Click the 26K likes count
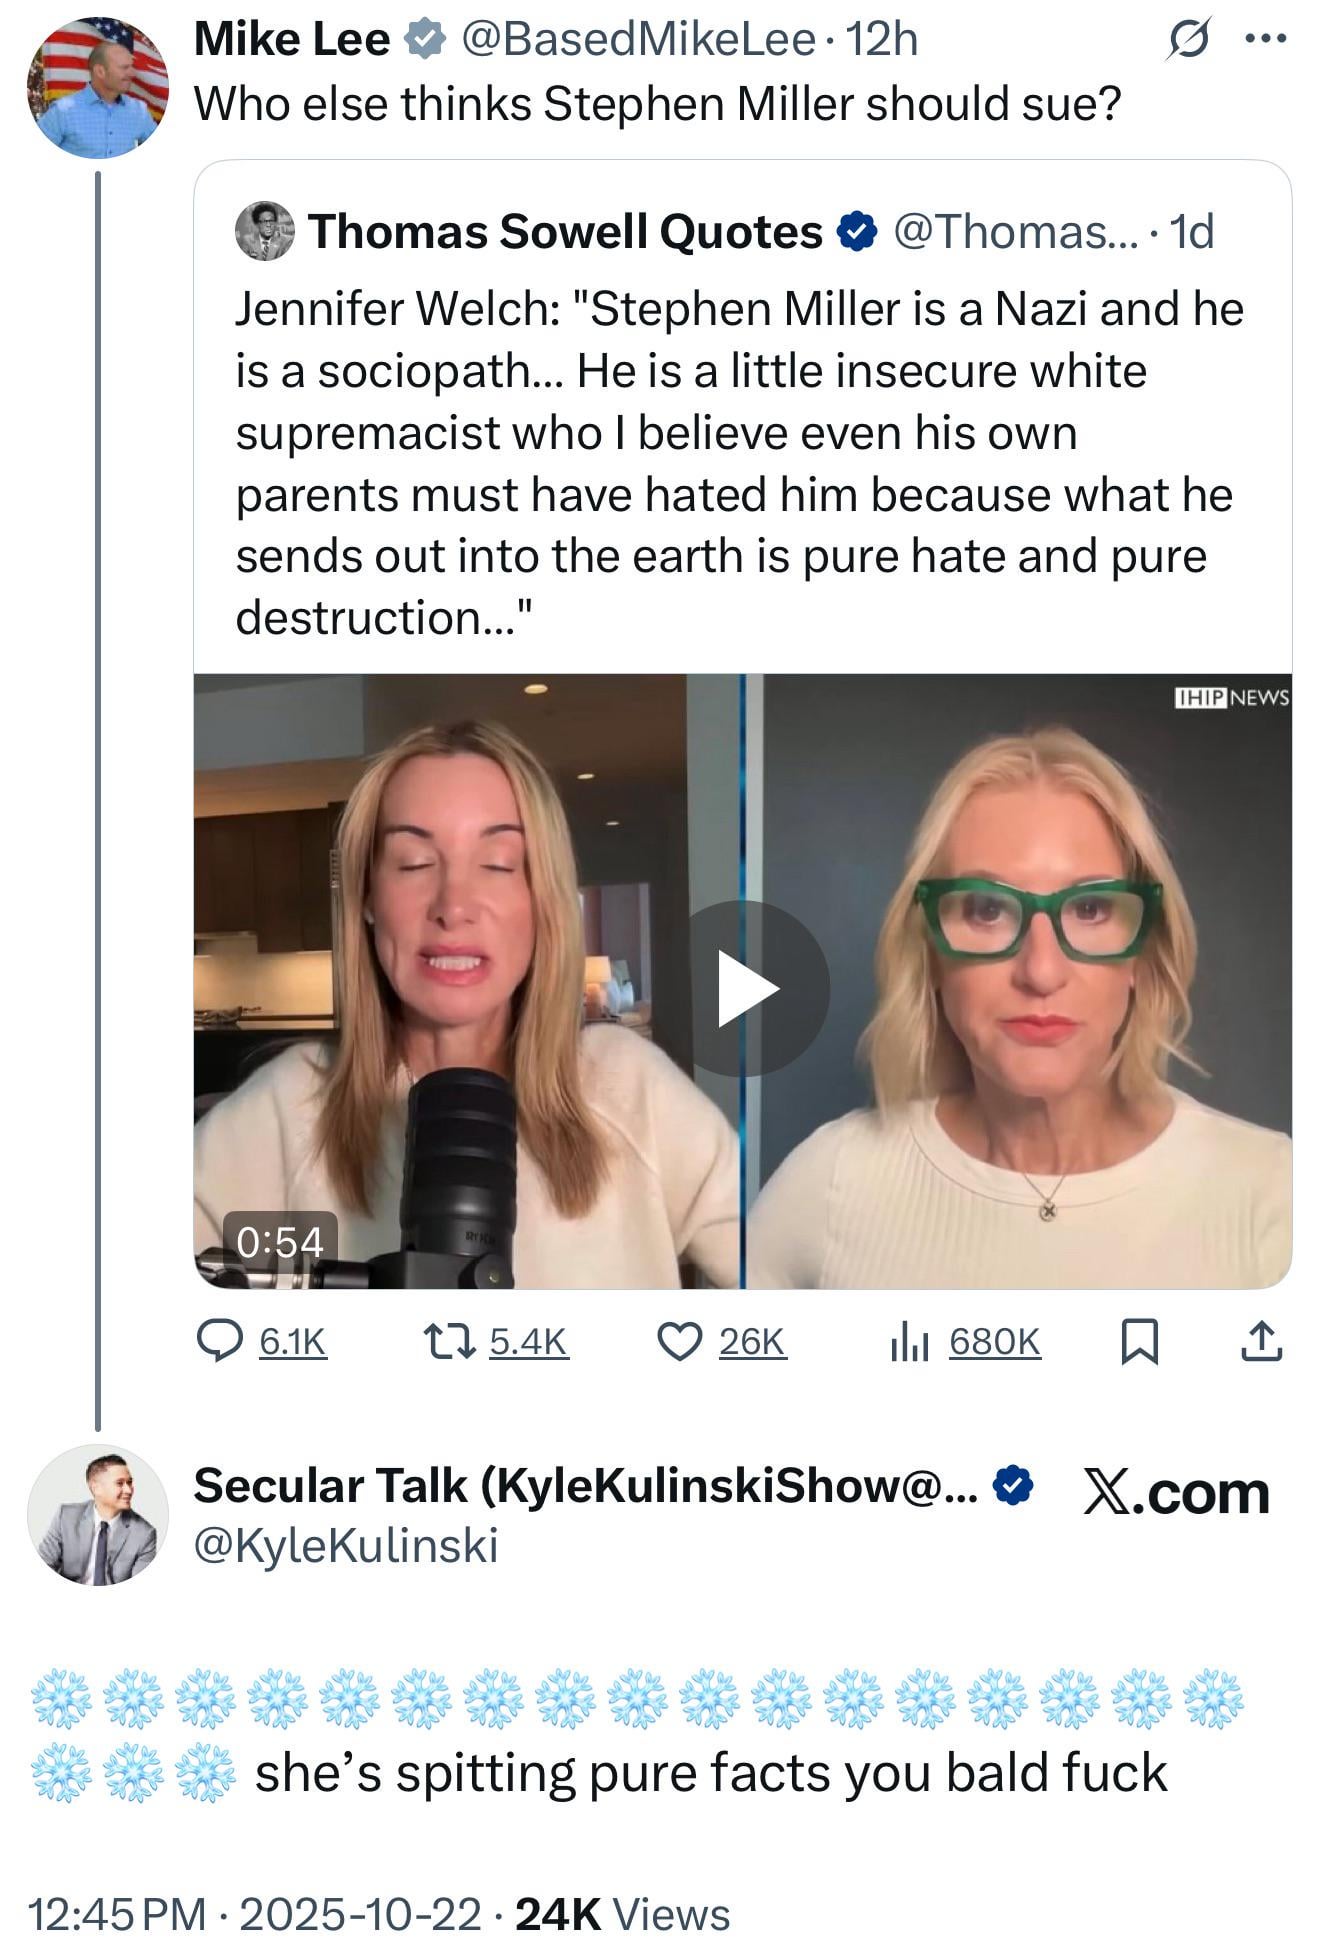Image resolution: width=1320 pixels, height=1960 pixels. (x=752, y=1341)
